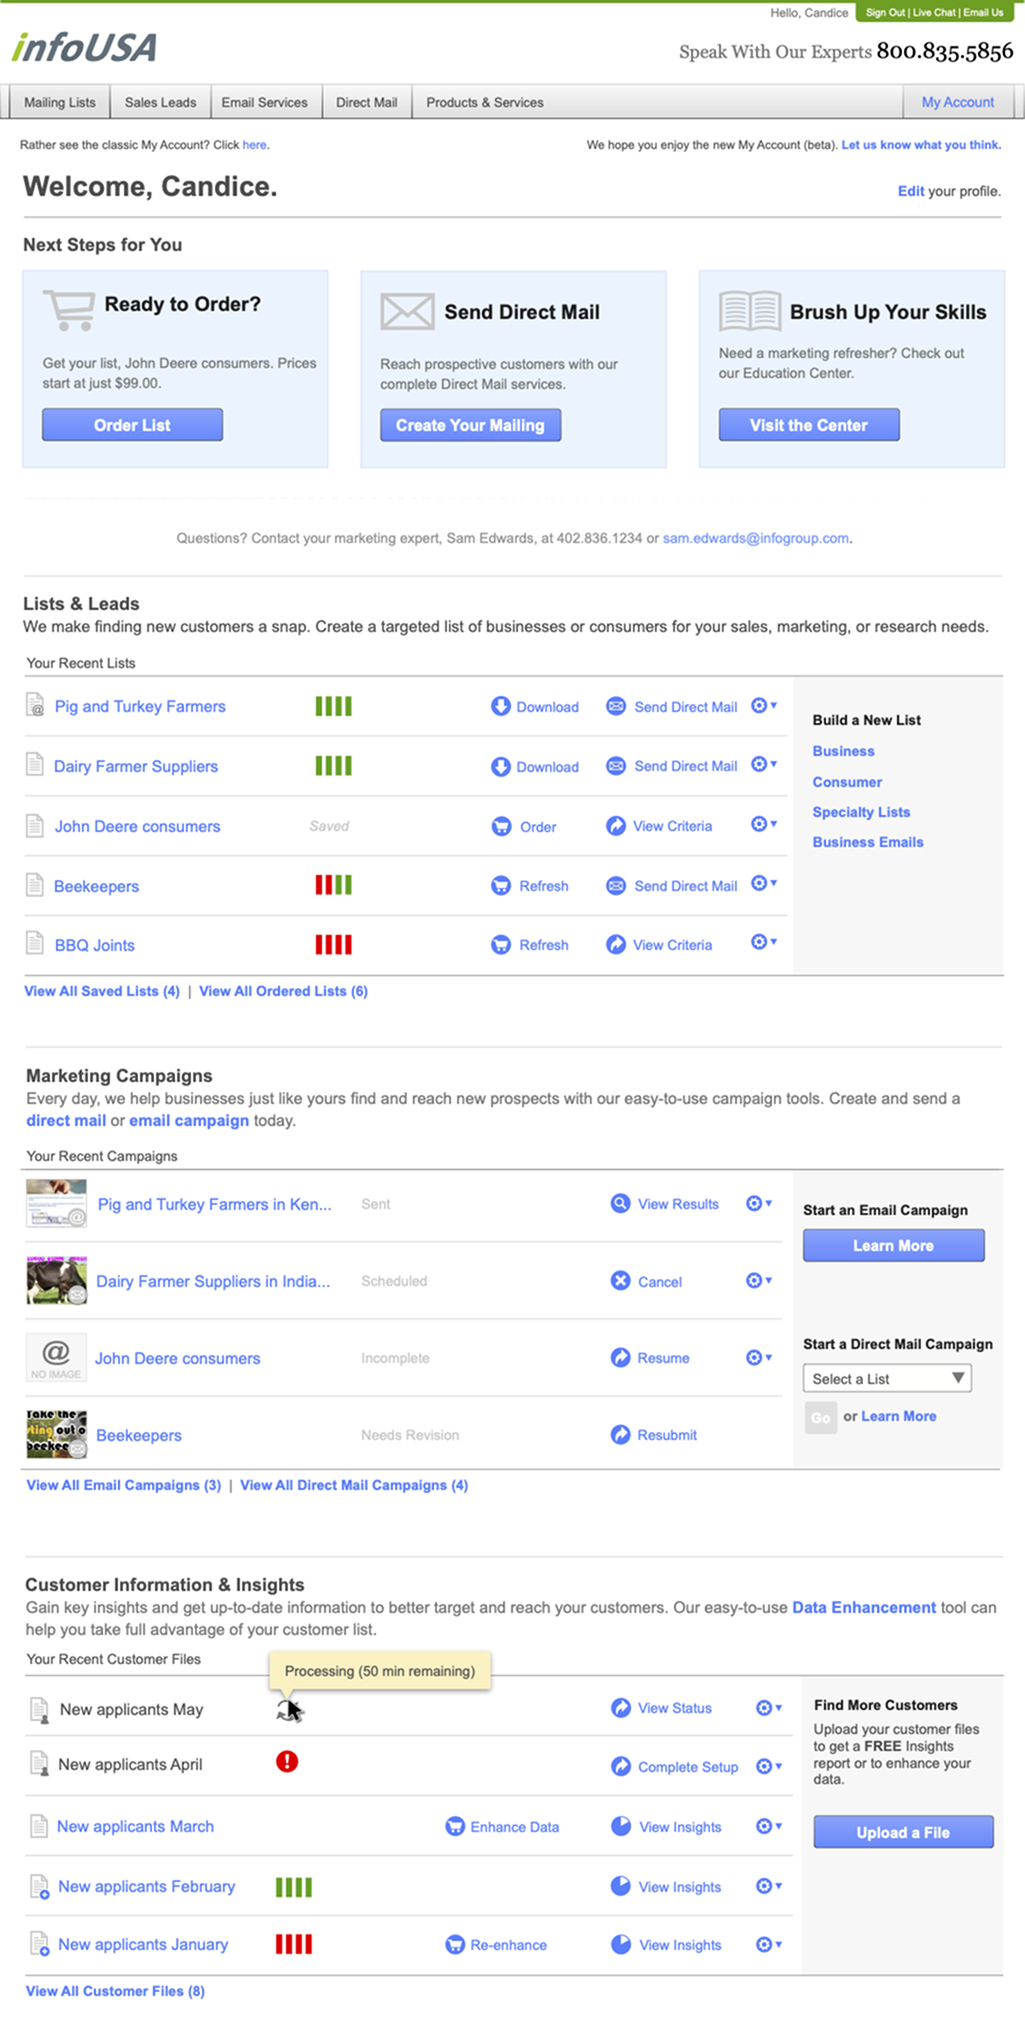Click the greyed Go button
This screenshot has height=2041, width=1025.
pyautogui.click(x=821, y=1417)
